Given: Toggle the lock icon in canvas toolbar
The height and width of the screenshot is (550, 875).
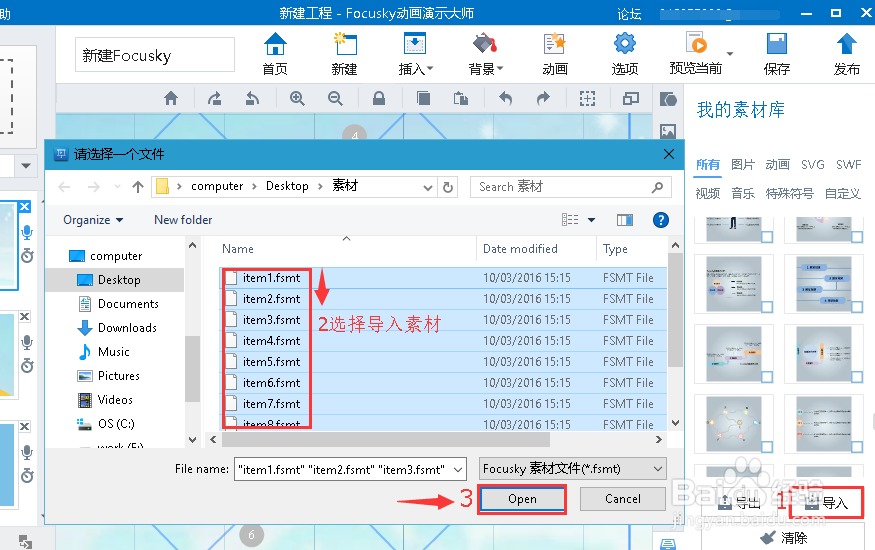Looking at the screenshot, I should [379, 99].
